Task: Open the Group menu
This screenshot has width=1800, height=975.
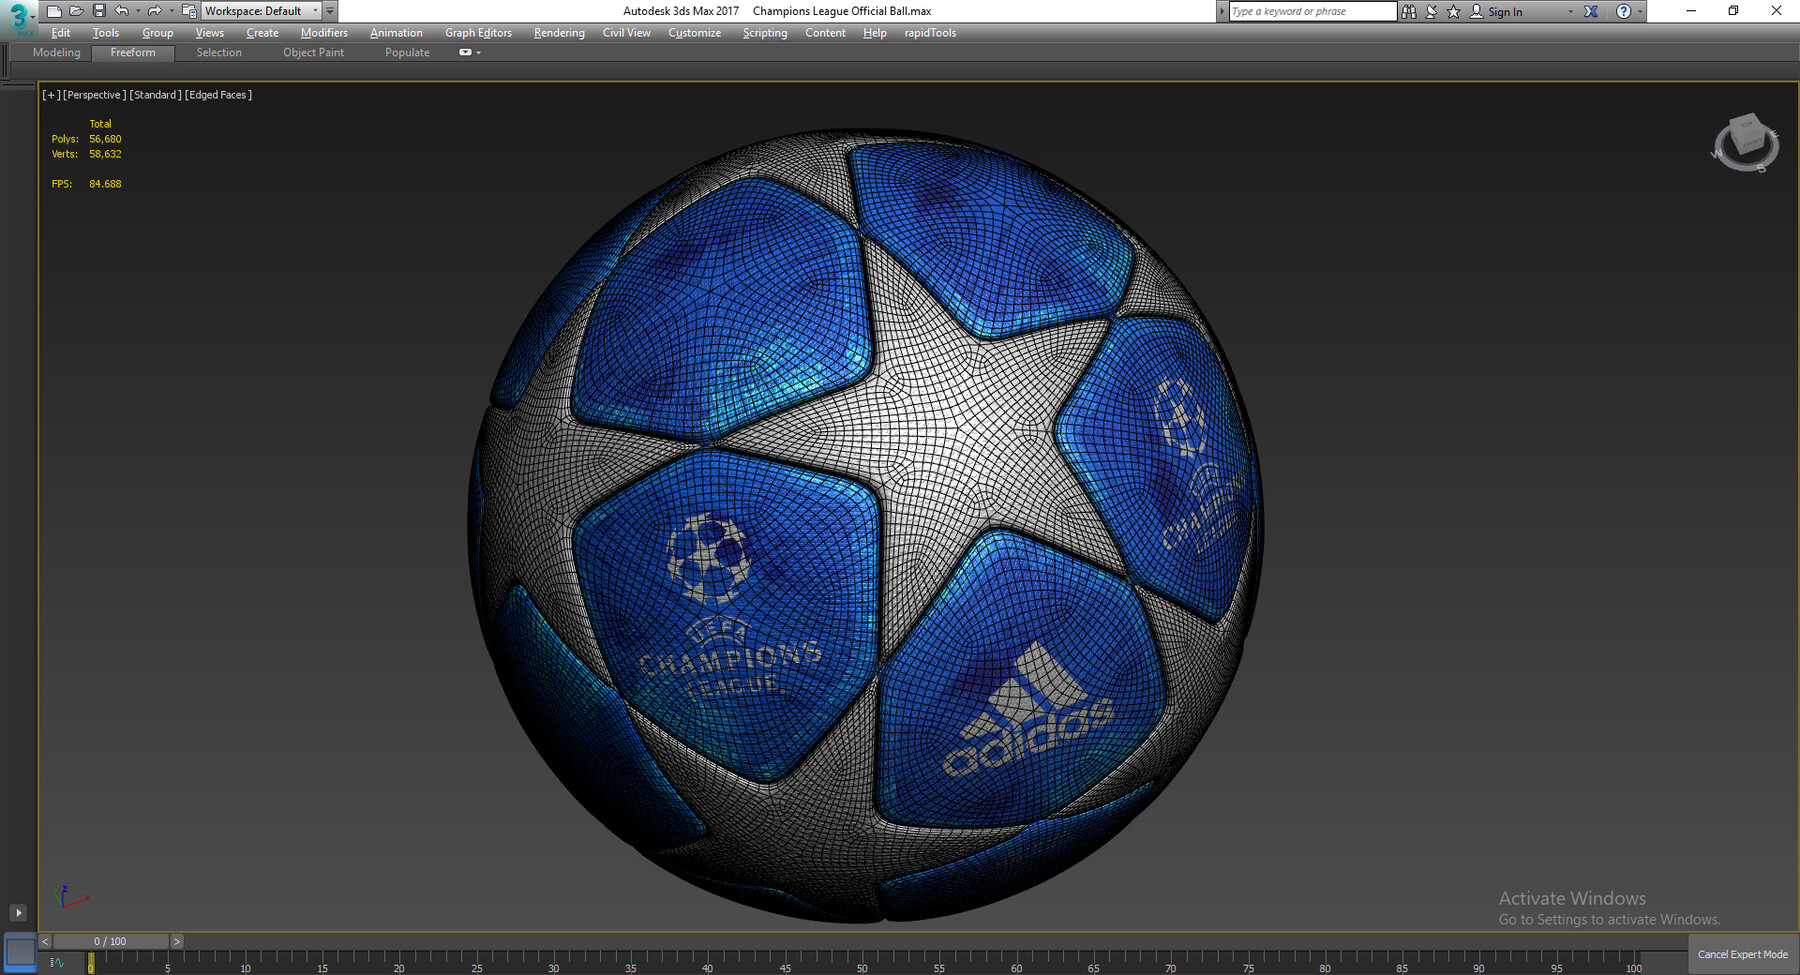Action: [x=158, y=33]
